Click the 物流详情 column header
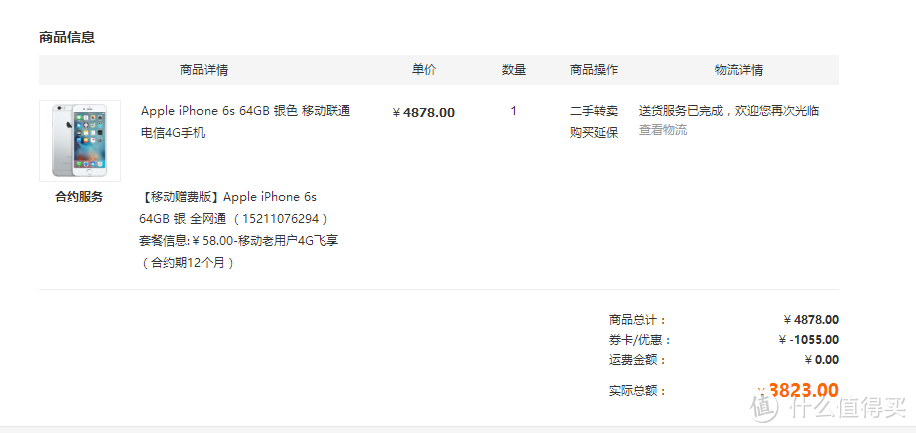 [739, 70]
